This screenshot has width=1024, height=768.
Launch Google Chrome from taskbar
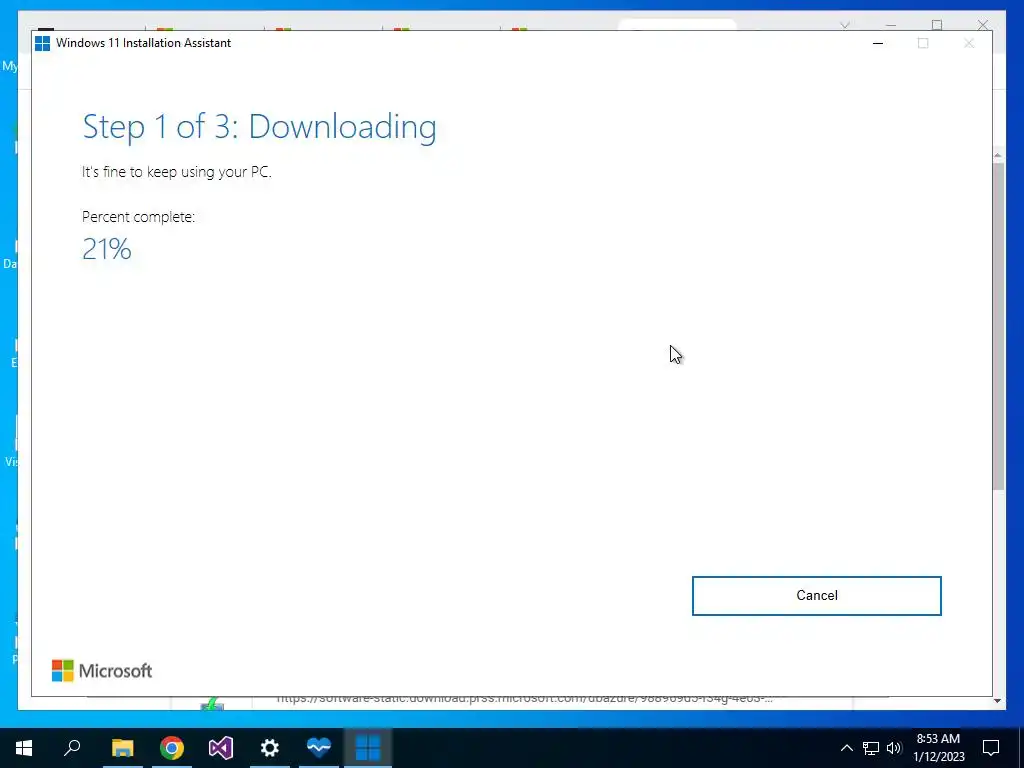[x=172, y=748]
